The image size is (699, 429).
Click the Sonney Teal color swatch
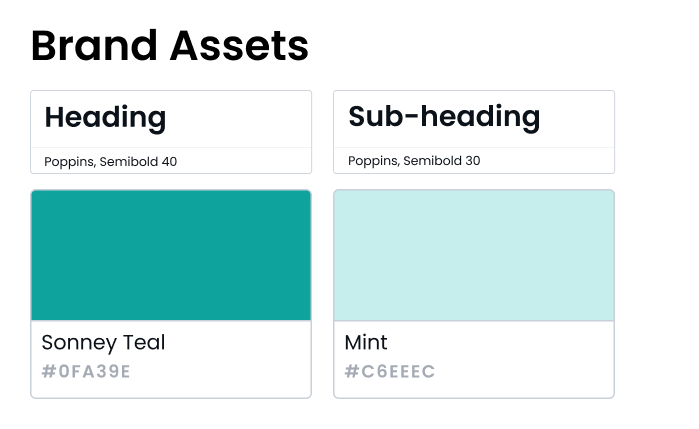click(x=171, y=255)
